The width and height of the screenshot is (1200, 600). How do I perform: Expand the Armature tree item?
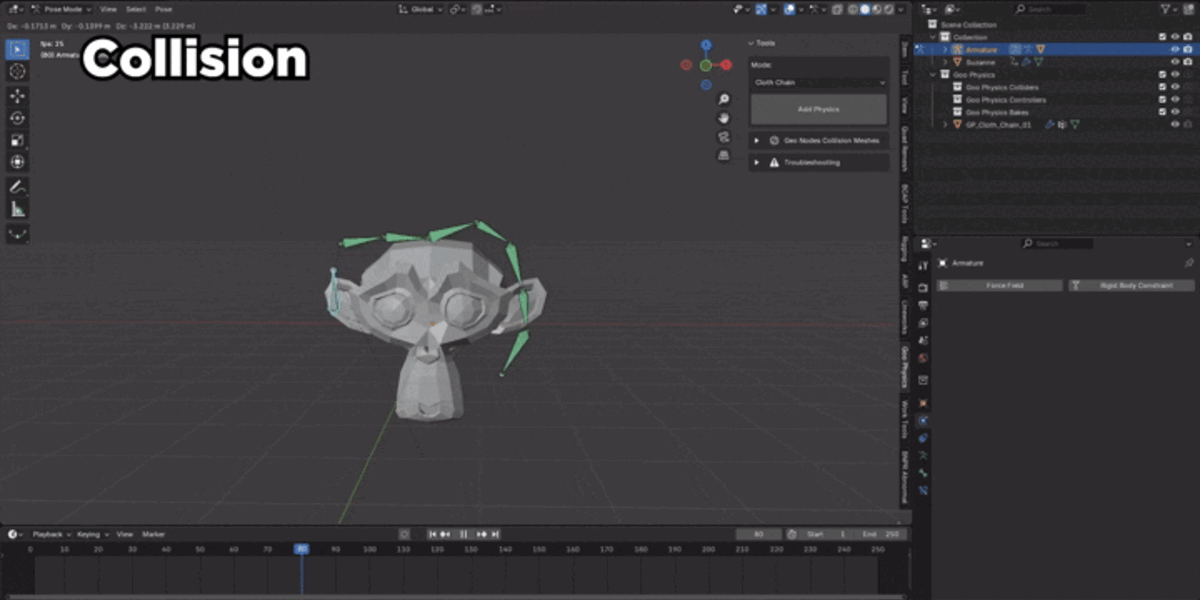point(945,49)
